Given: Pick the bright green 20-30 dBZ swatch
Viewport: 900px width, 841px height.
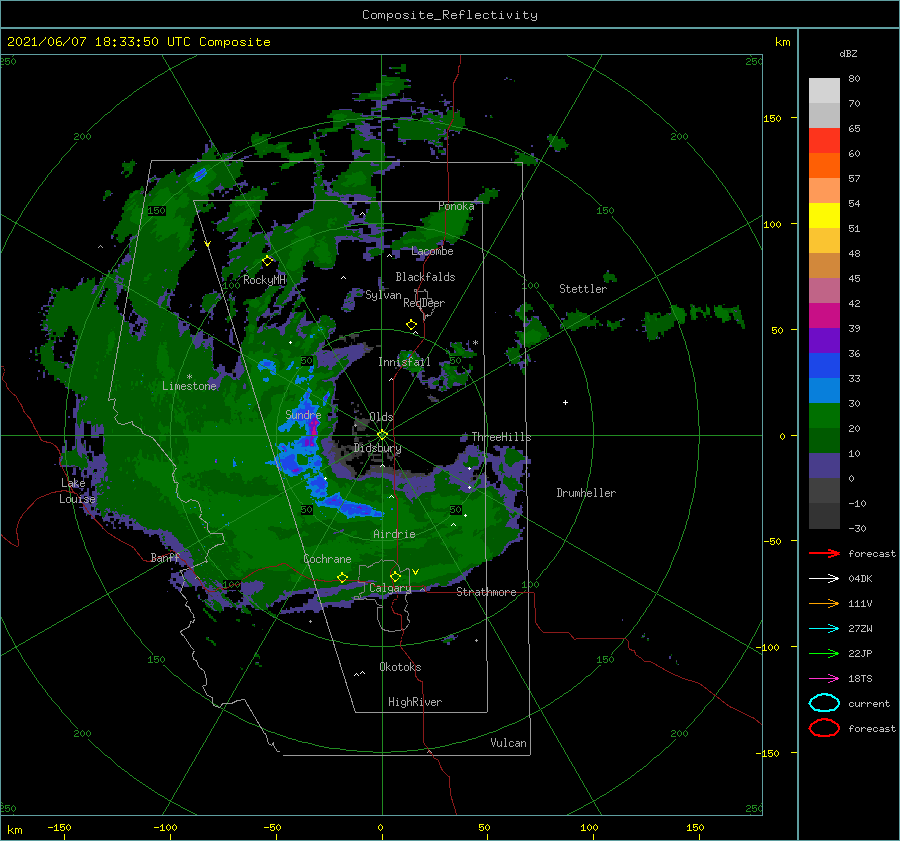Looking at the screenshot, I should 824,416.
